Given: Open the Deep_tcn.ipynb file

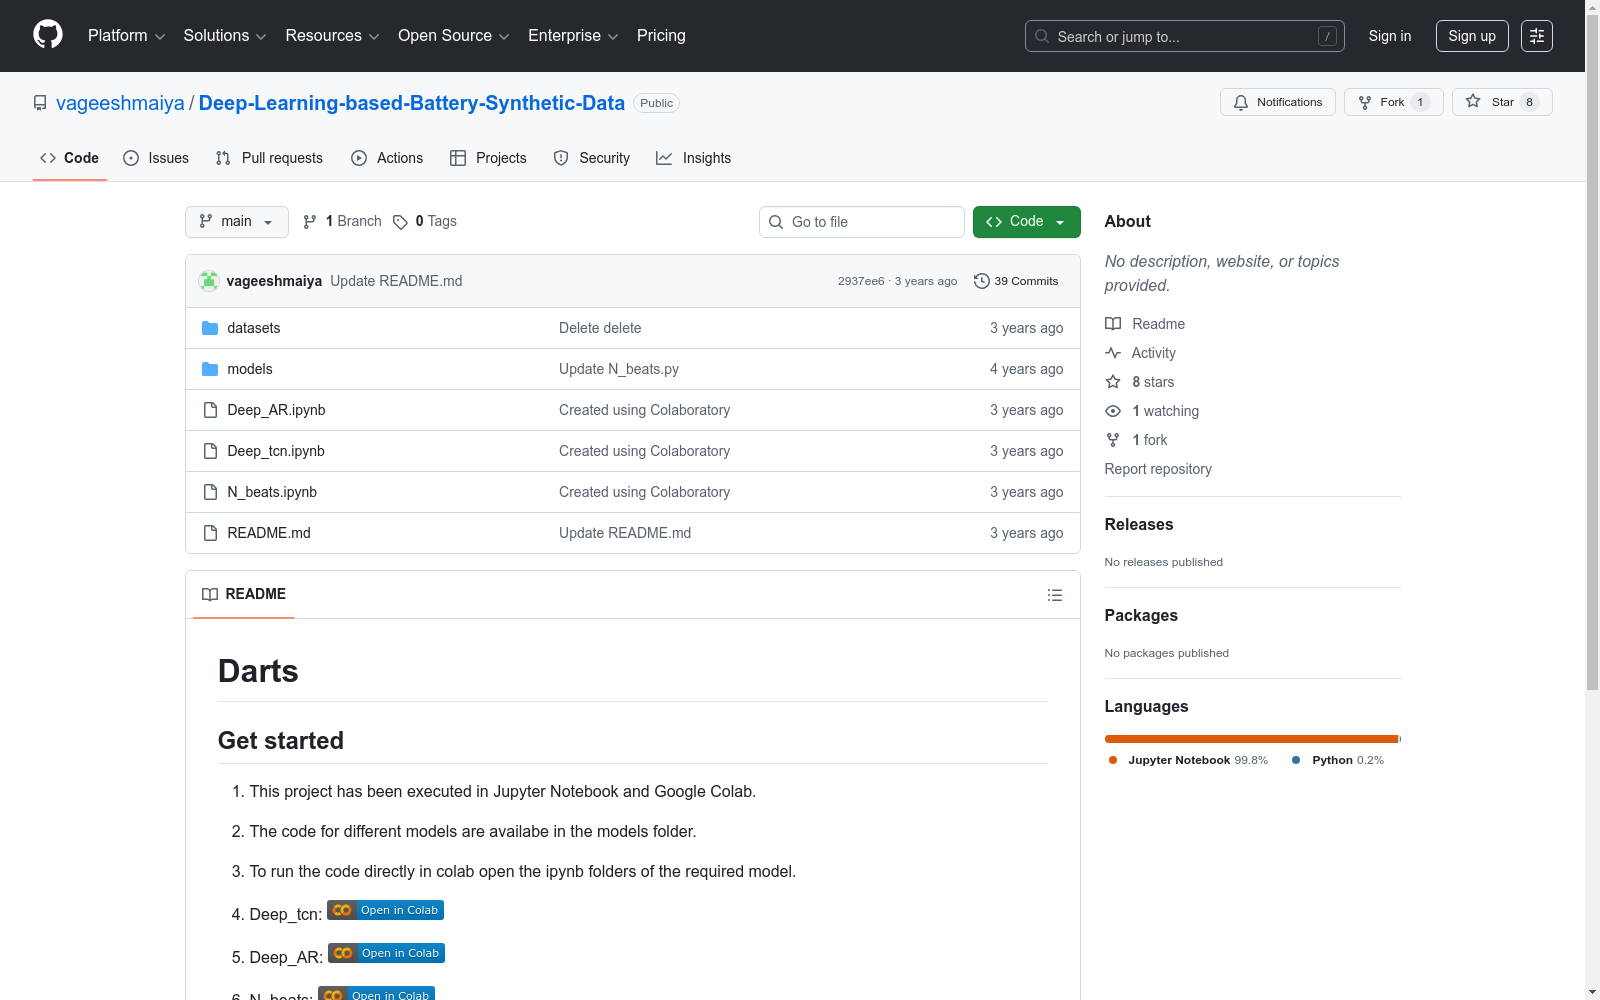Looking at the screenshot, I should pyautogui.click(x=276, y=451).
